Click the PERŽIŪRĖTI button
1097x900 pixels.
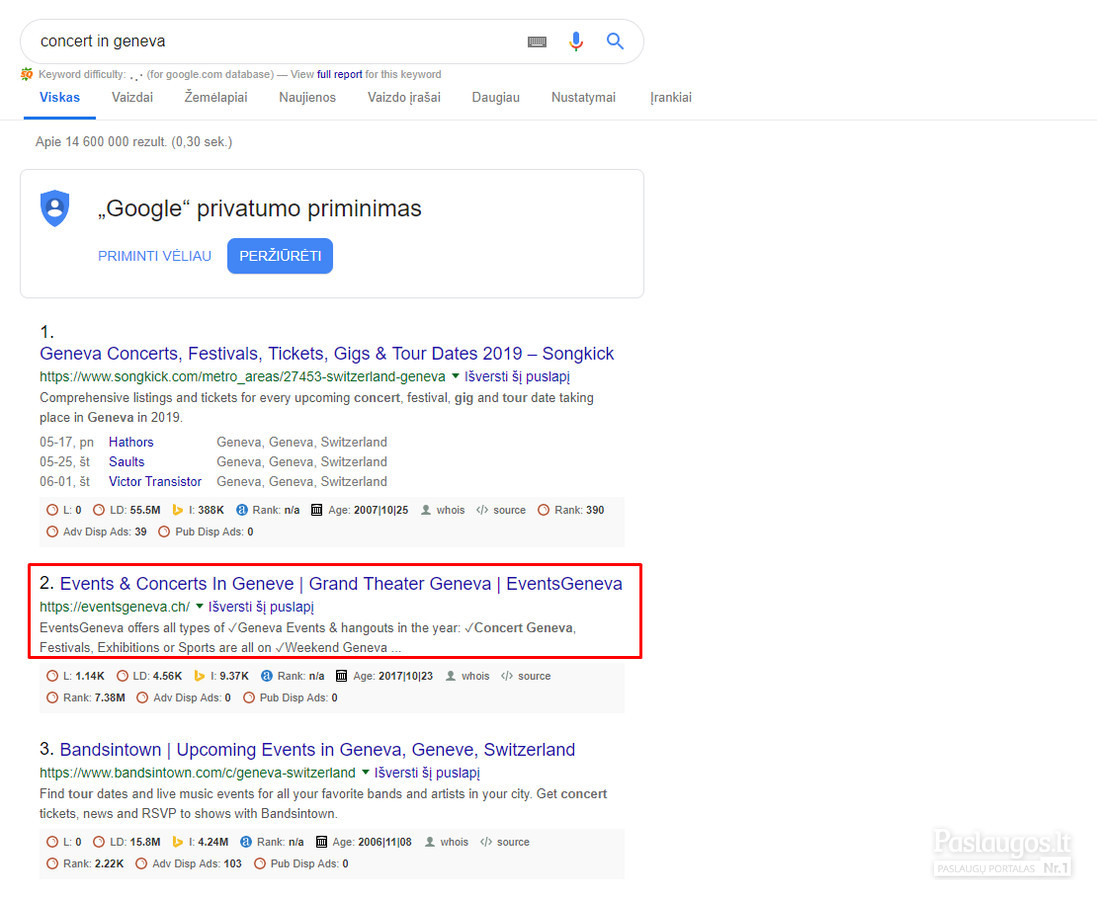280,256
